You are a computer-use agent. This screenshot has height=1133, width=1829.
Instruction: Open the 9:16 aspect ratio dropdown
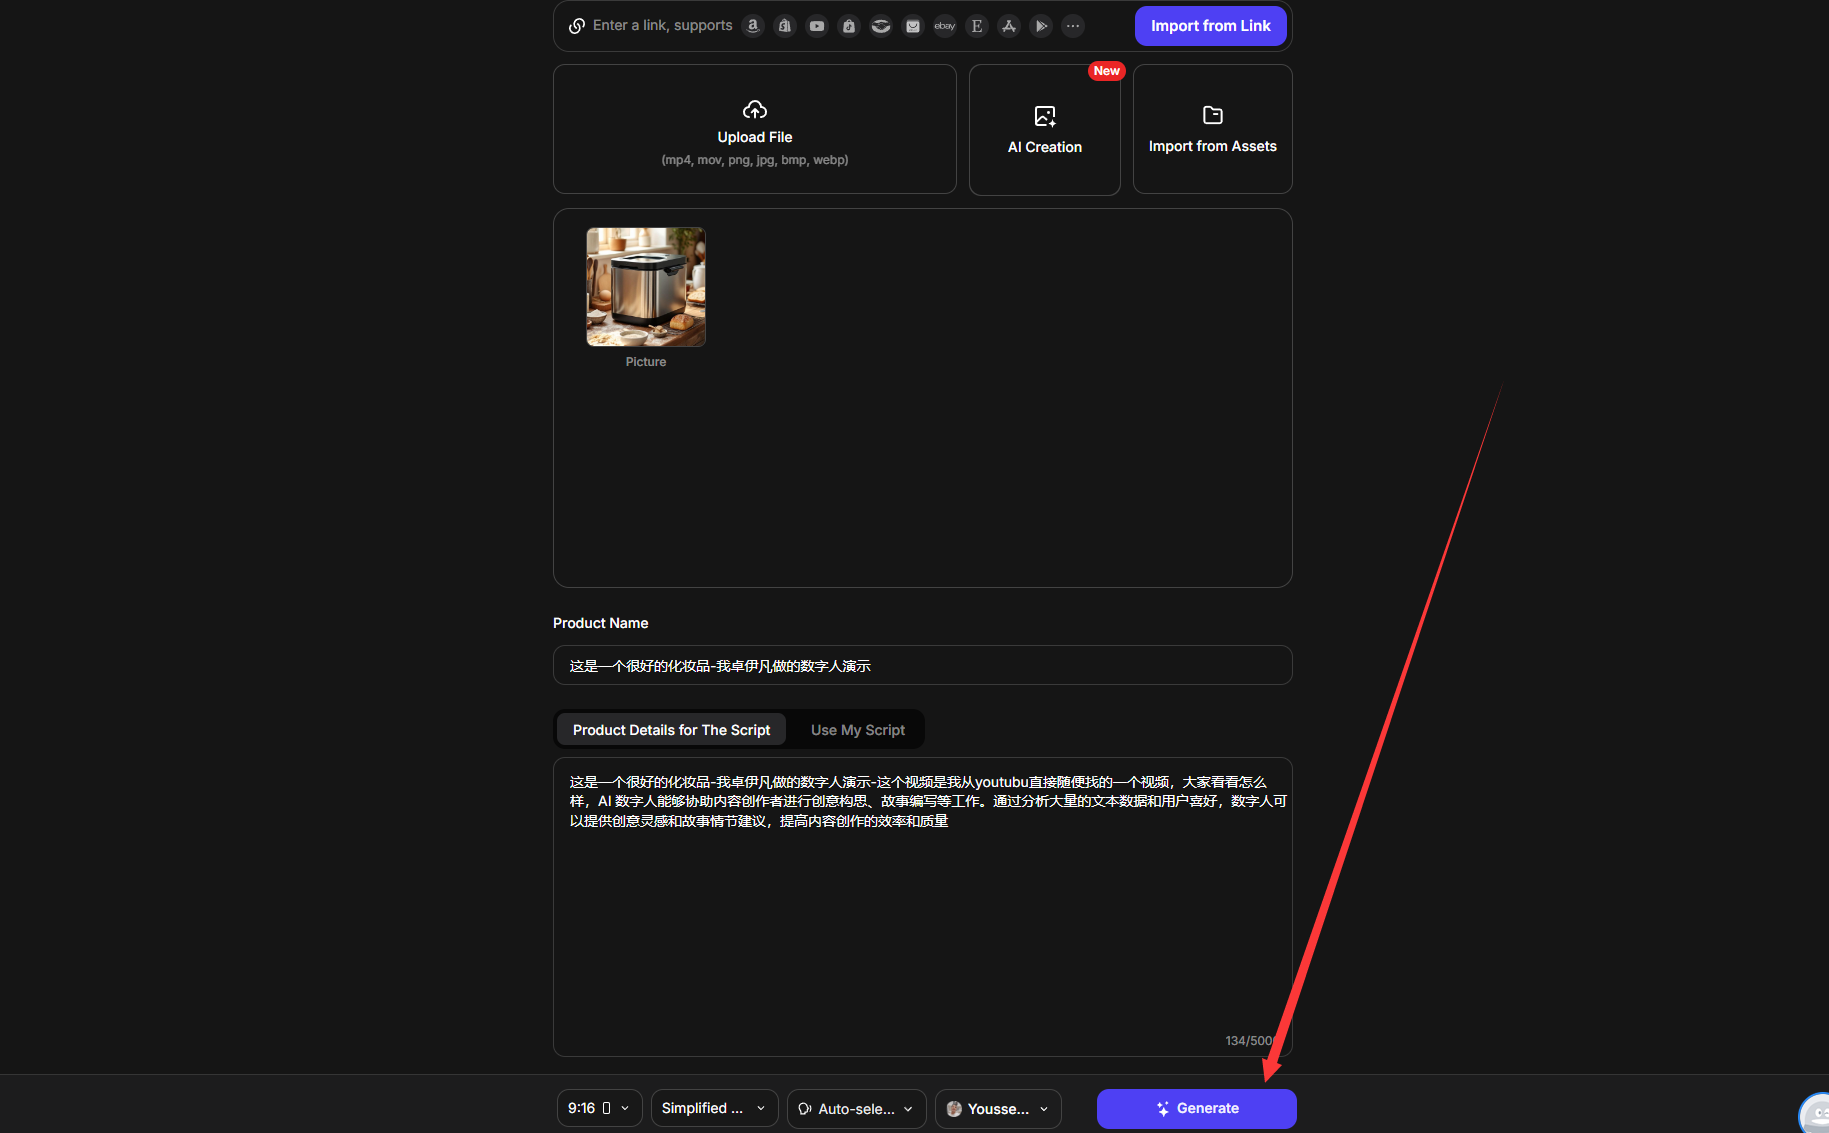(599, 1108)
